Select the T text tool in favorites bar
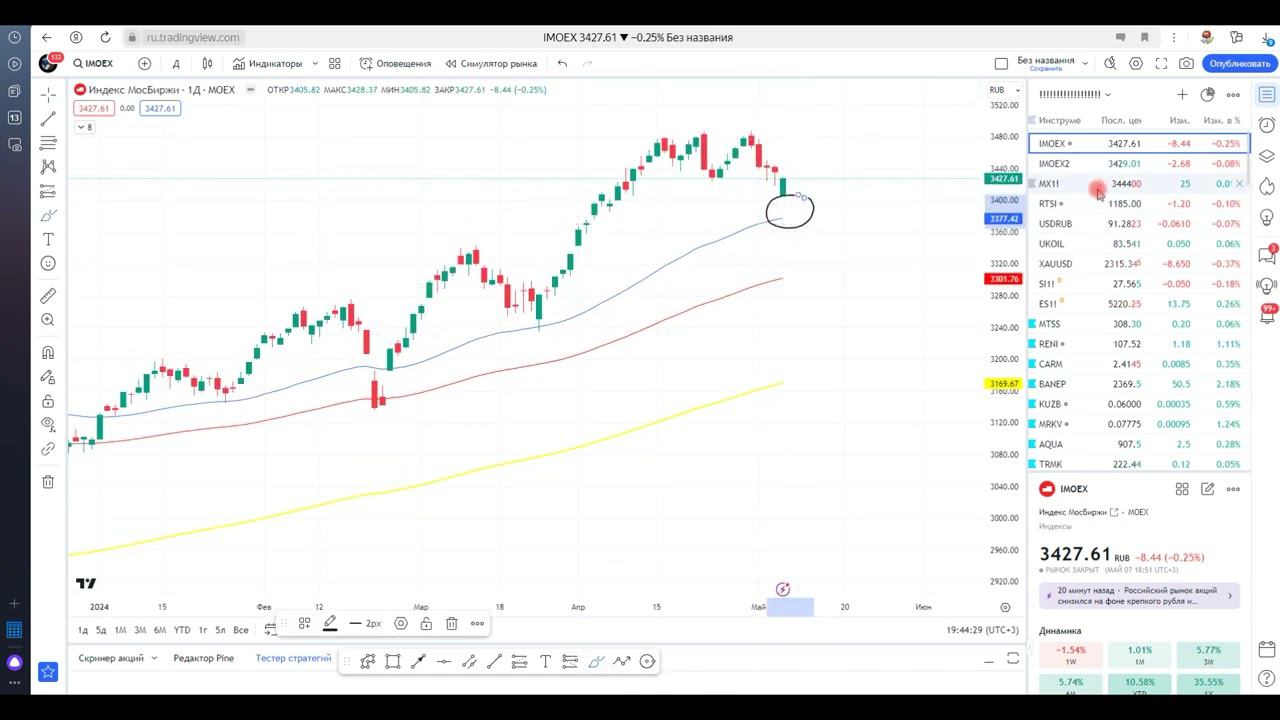Screen dimensions: 1280x720 tap(545, 661)
